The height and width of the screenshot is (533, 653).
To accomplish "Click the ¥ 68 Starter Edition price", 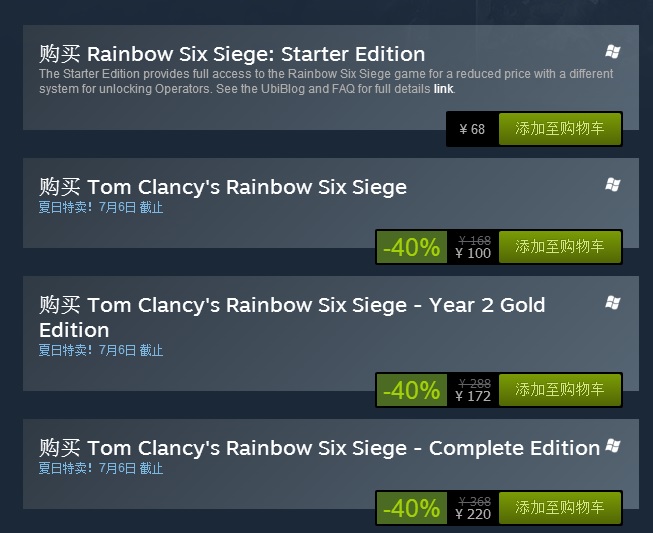I will [472, 129].
